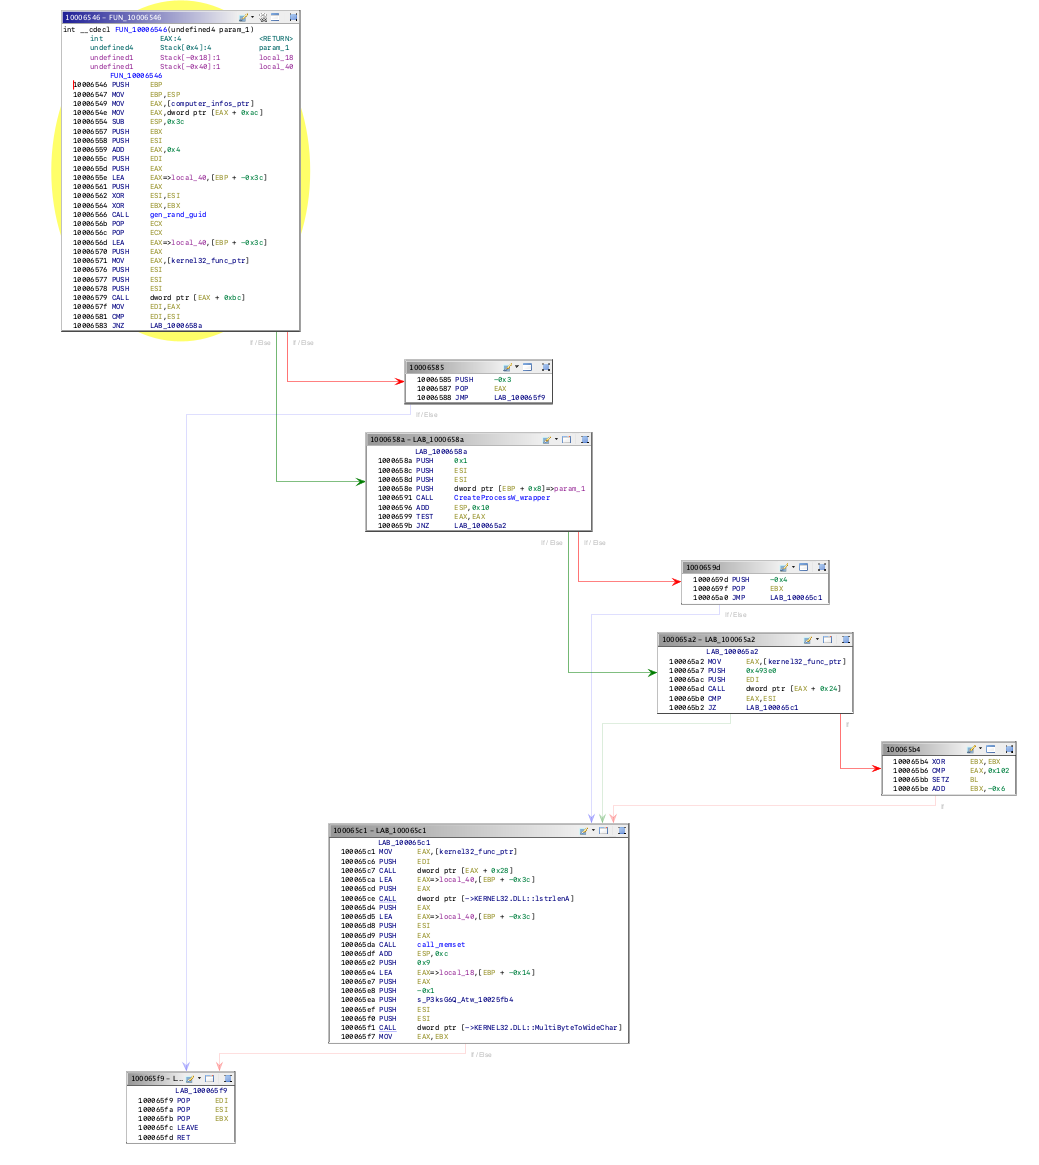
Task: Click the paintbrush icon on LAB_1000658a block header
Action: click(x=546, y=439)
